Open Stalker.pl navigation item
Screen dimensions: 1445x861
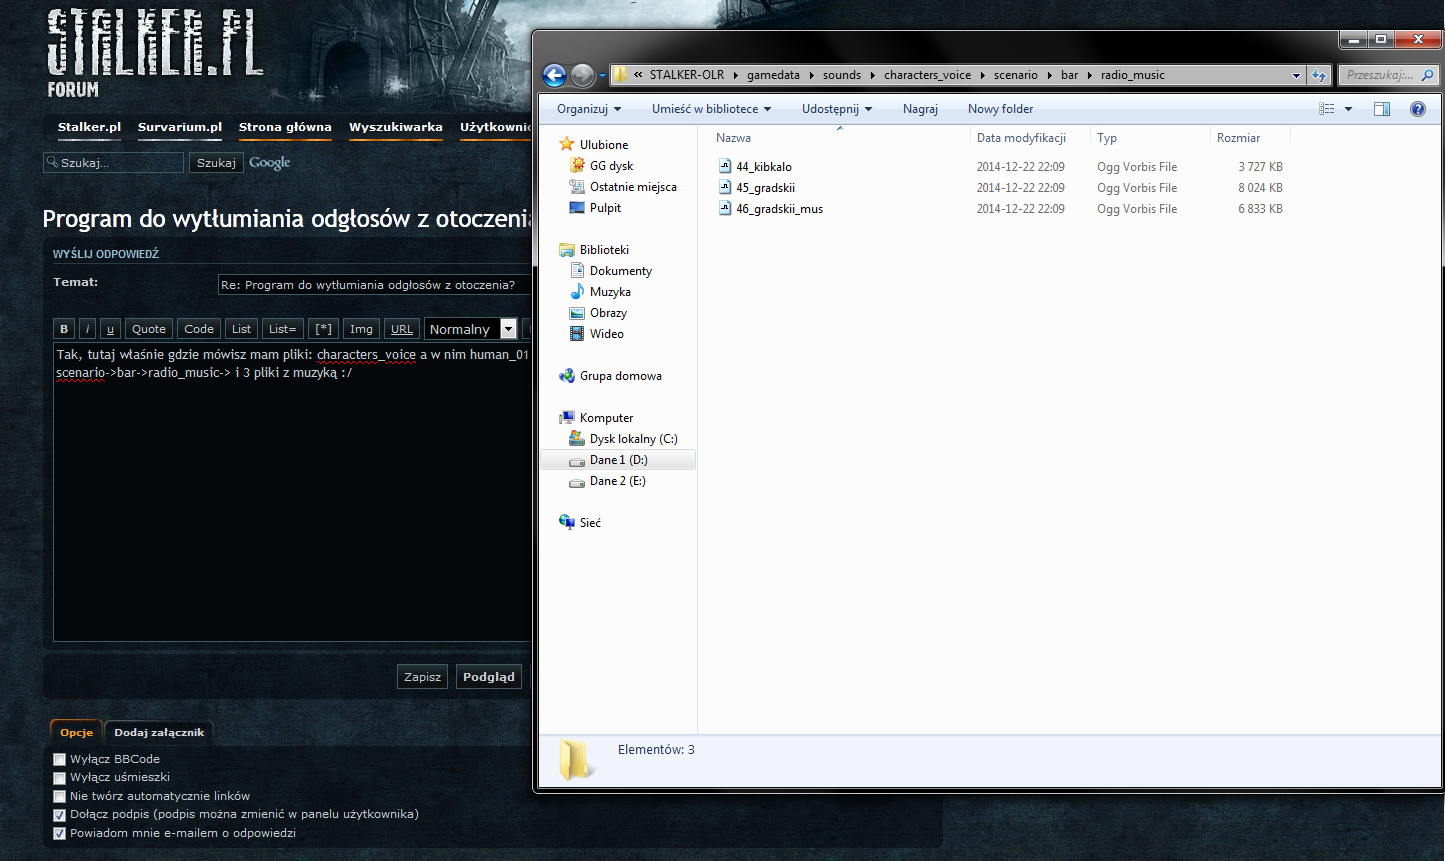pyautogui.click(x=89, y=127)
